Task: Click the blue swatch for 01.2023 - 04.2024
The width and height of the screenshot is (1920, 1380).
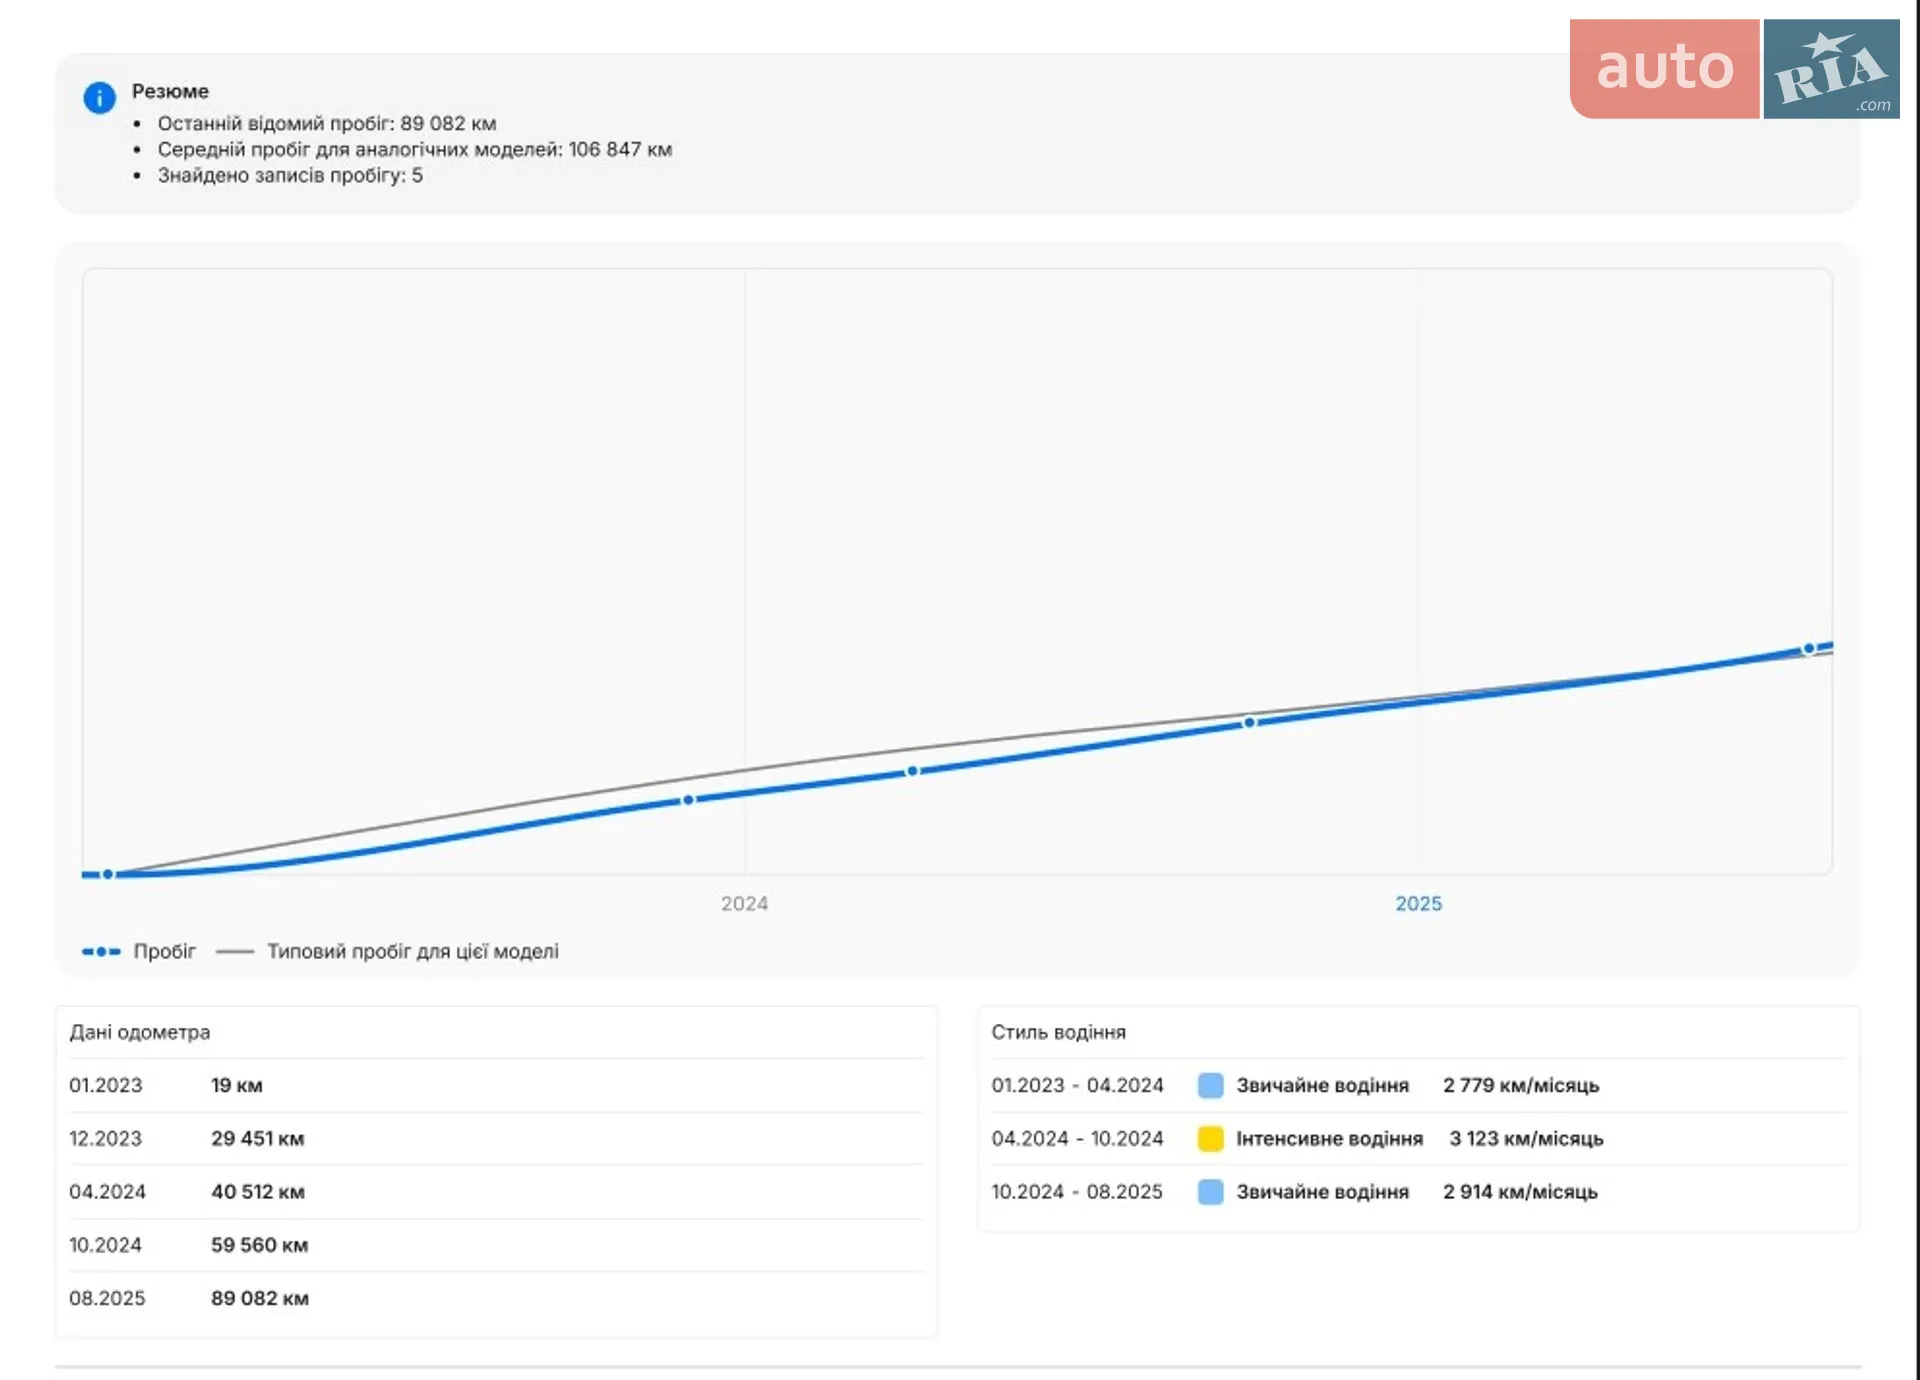Action: [1210, 1085]
